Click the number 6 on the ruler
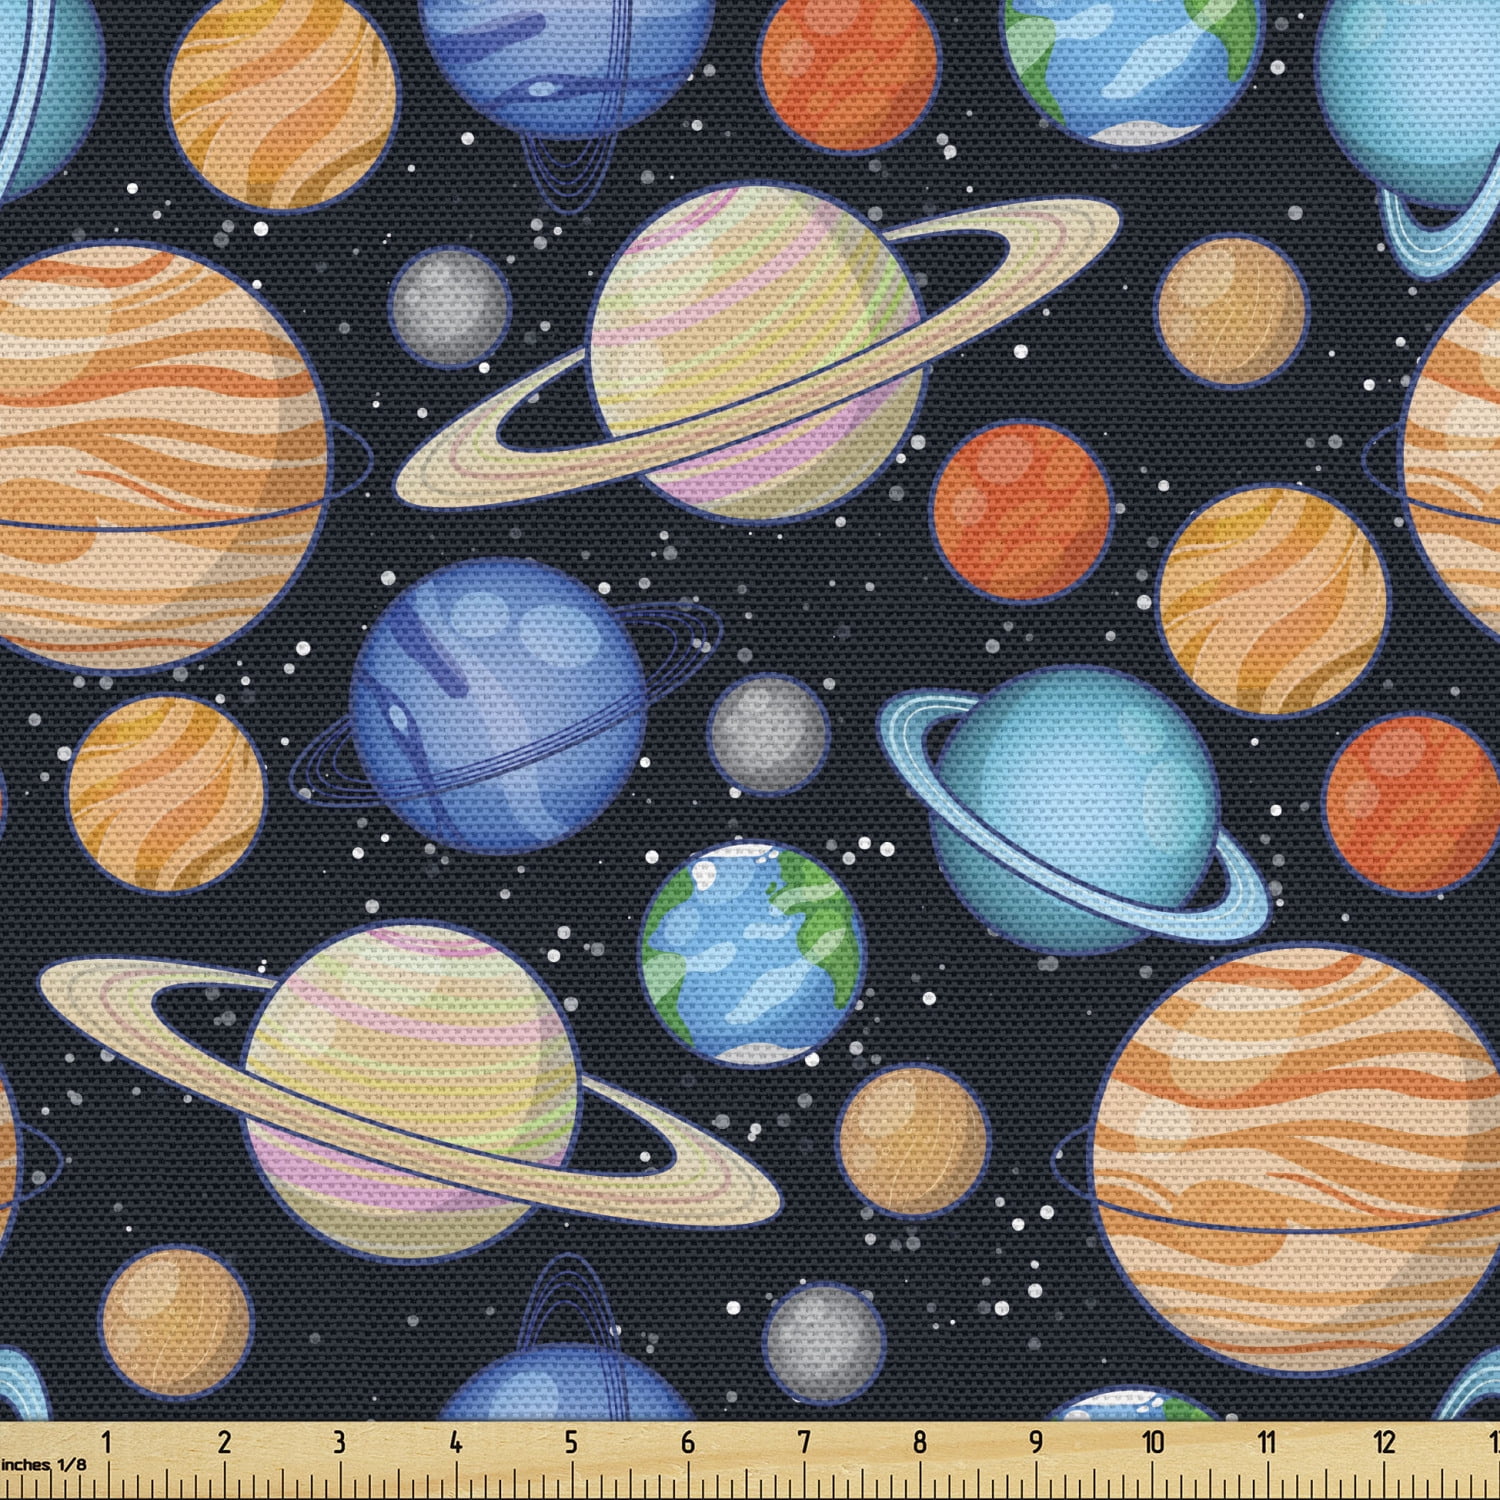 tap(688, 1442)
